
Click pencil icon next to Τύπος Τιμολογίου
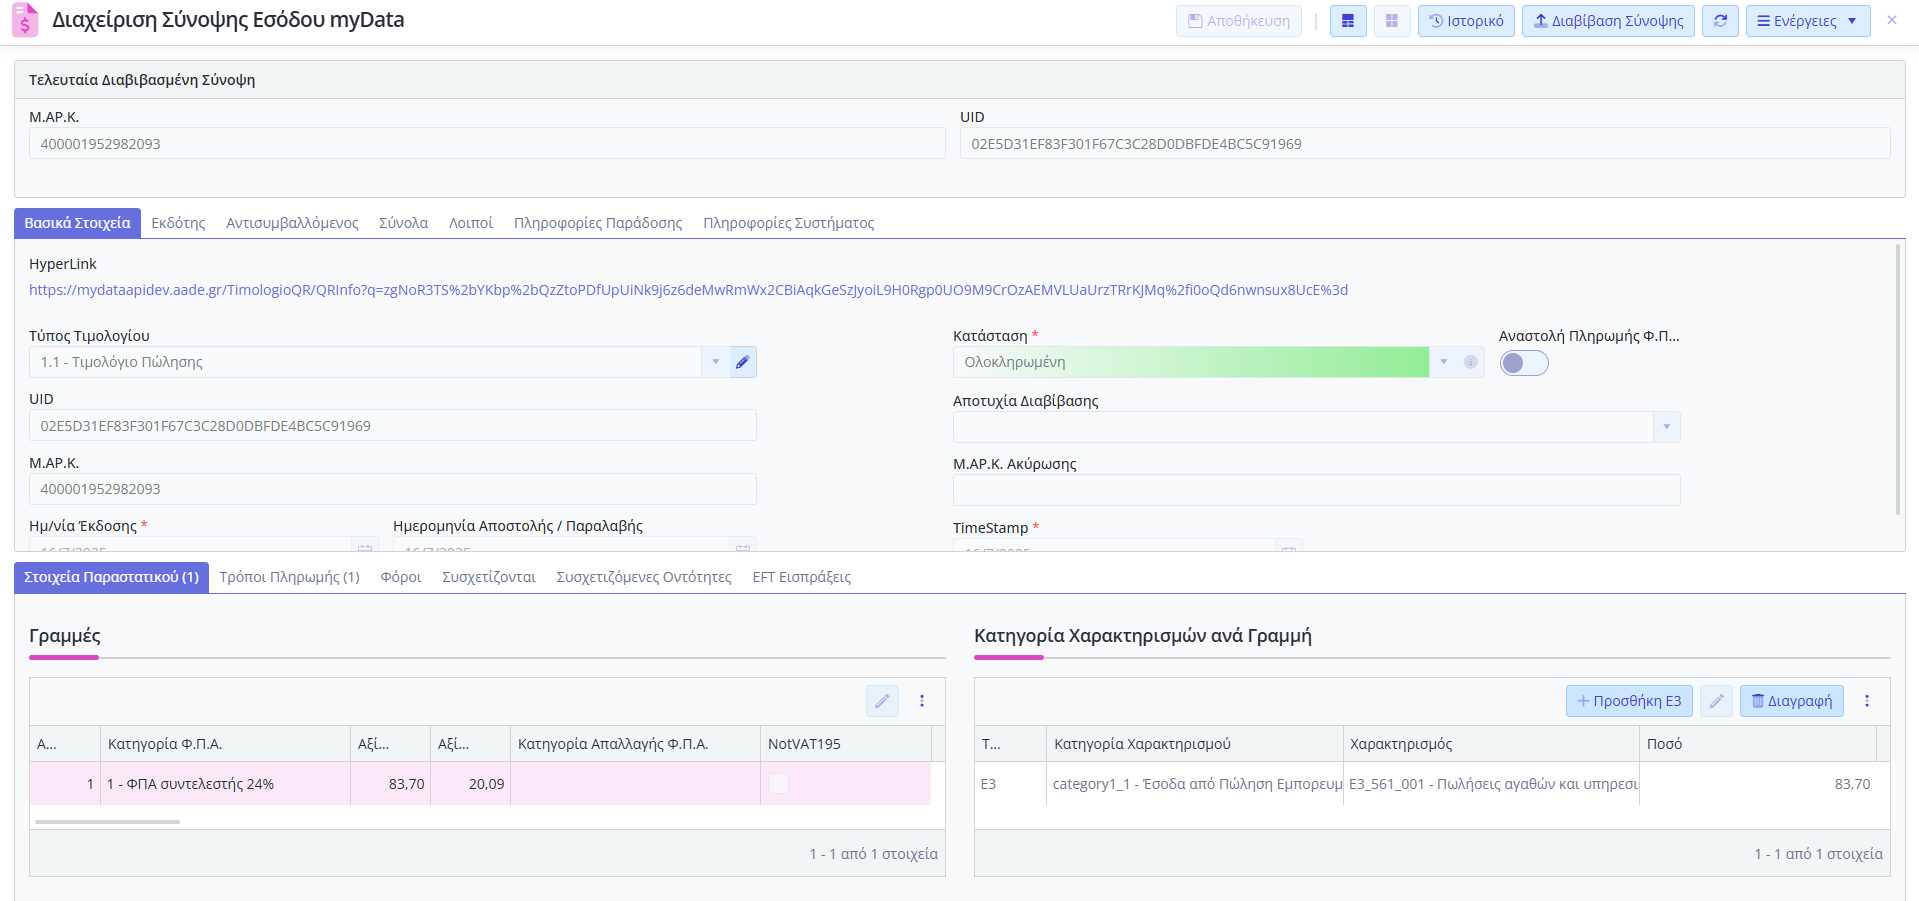(x=742, y=362)
